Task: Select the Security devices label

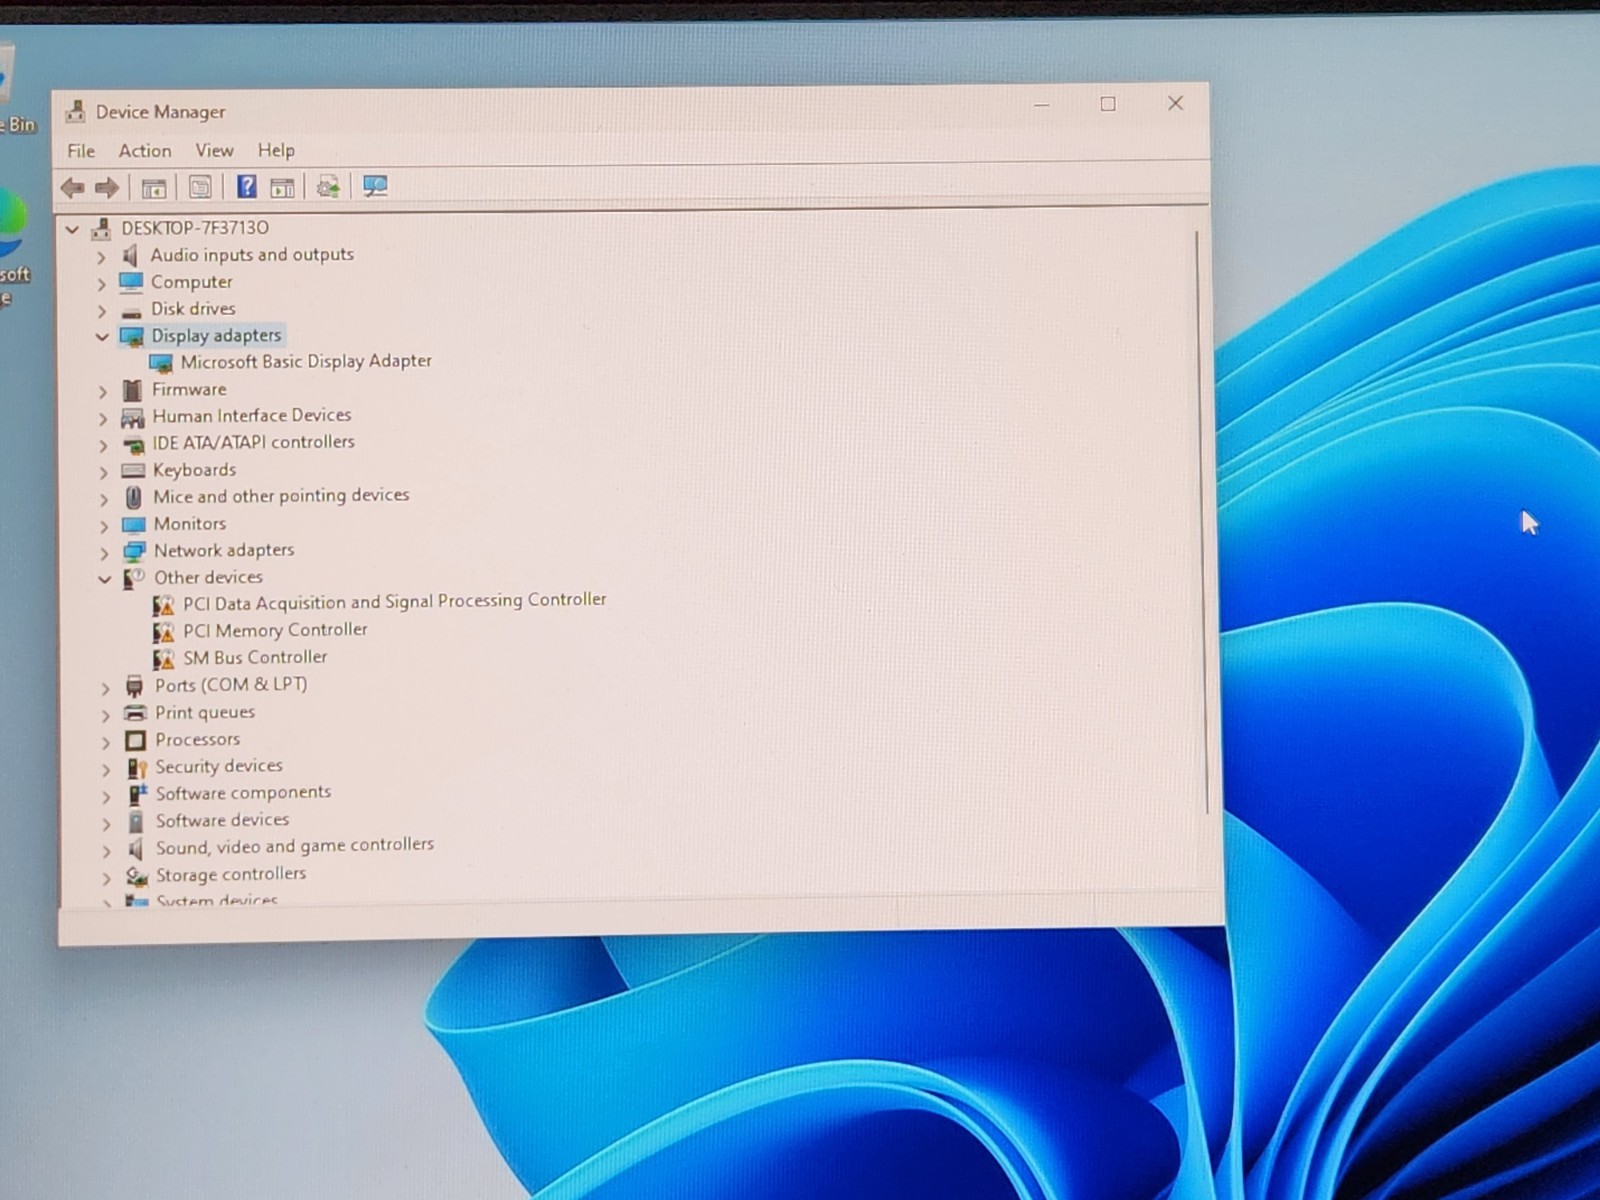Action: tap(219, 766)
